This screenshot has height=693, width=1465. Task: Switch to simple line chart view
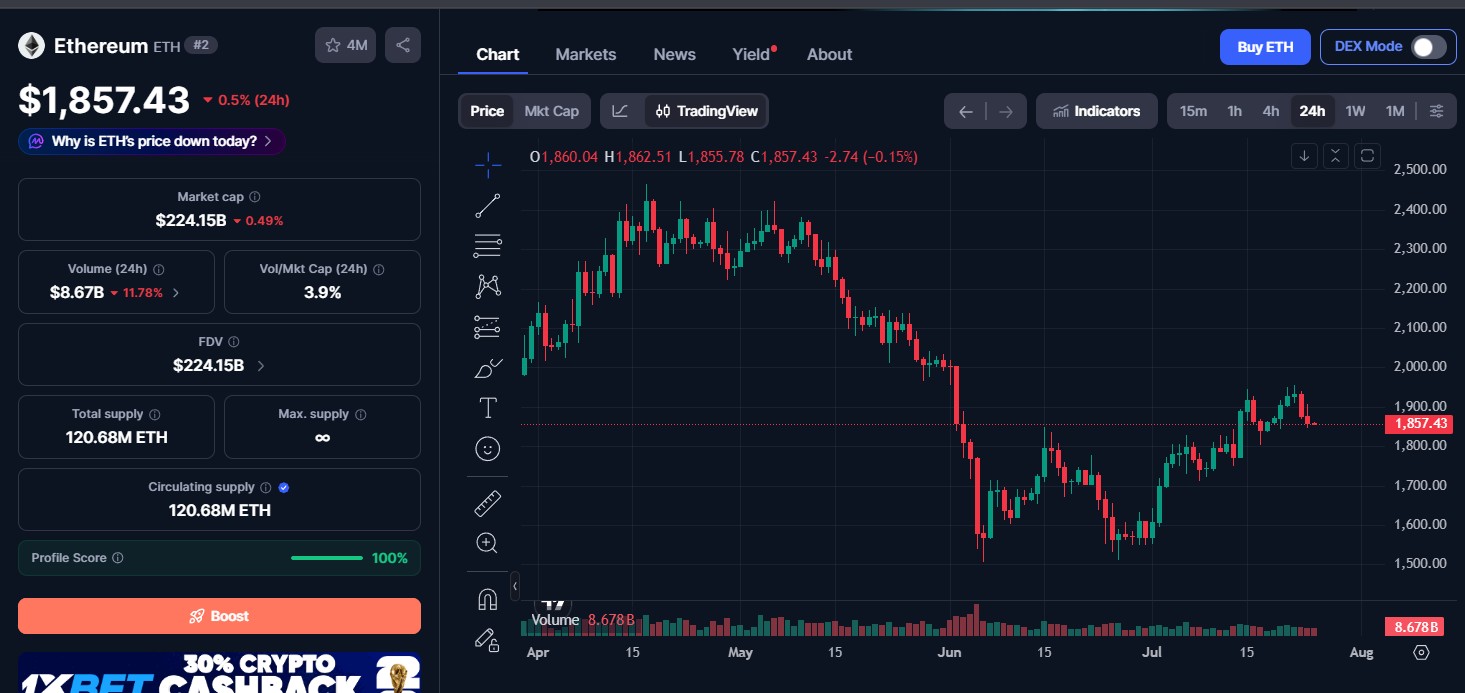pos(620,111)
